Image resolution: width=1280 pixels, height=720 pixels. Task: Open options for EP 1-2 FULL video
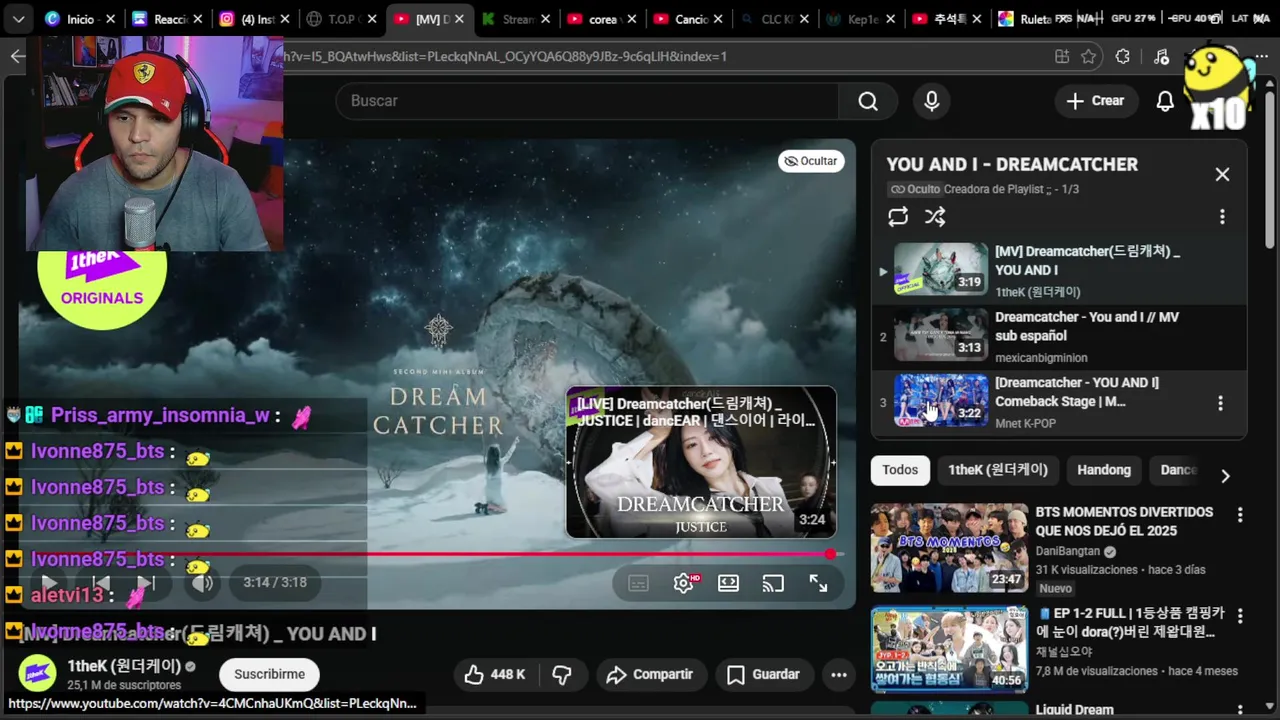point(1240,616)
